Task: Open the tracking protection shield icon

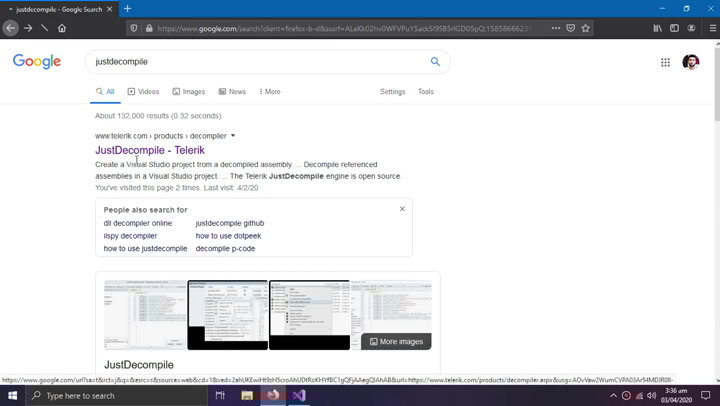Action: (x=134, y=28)
